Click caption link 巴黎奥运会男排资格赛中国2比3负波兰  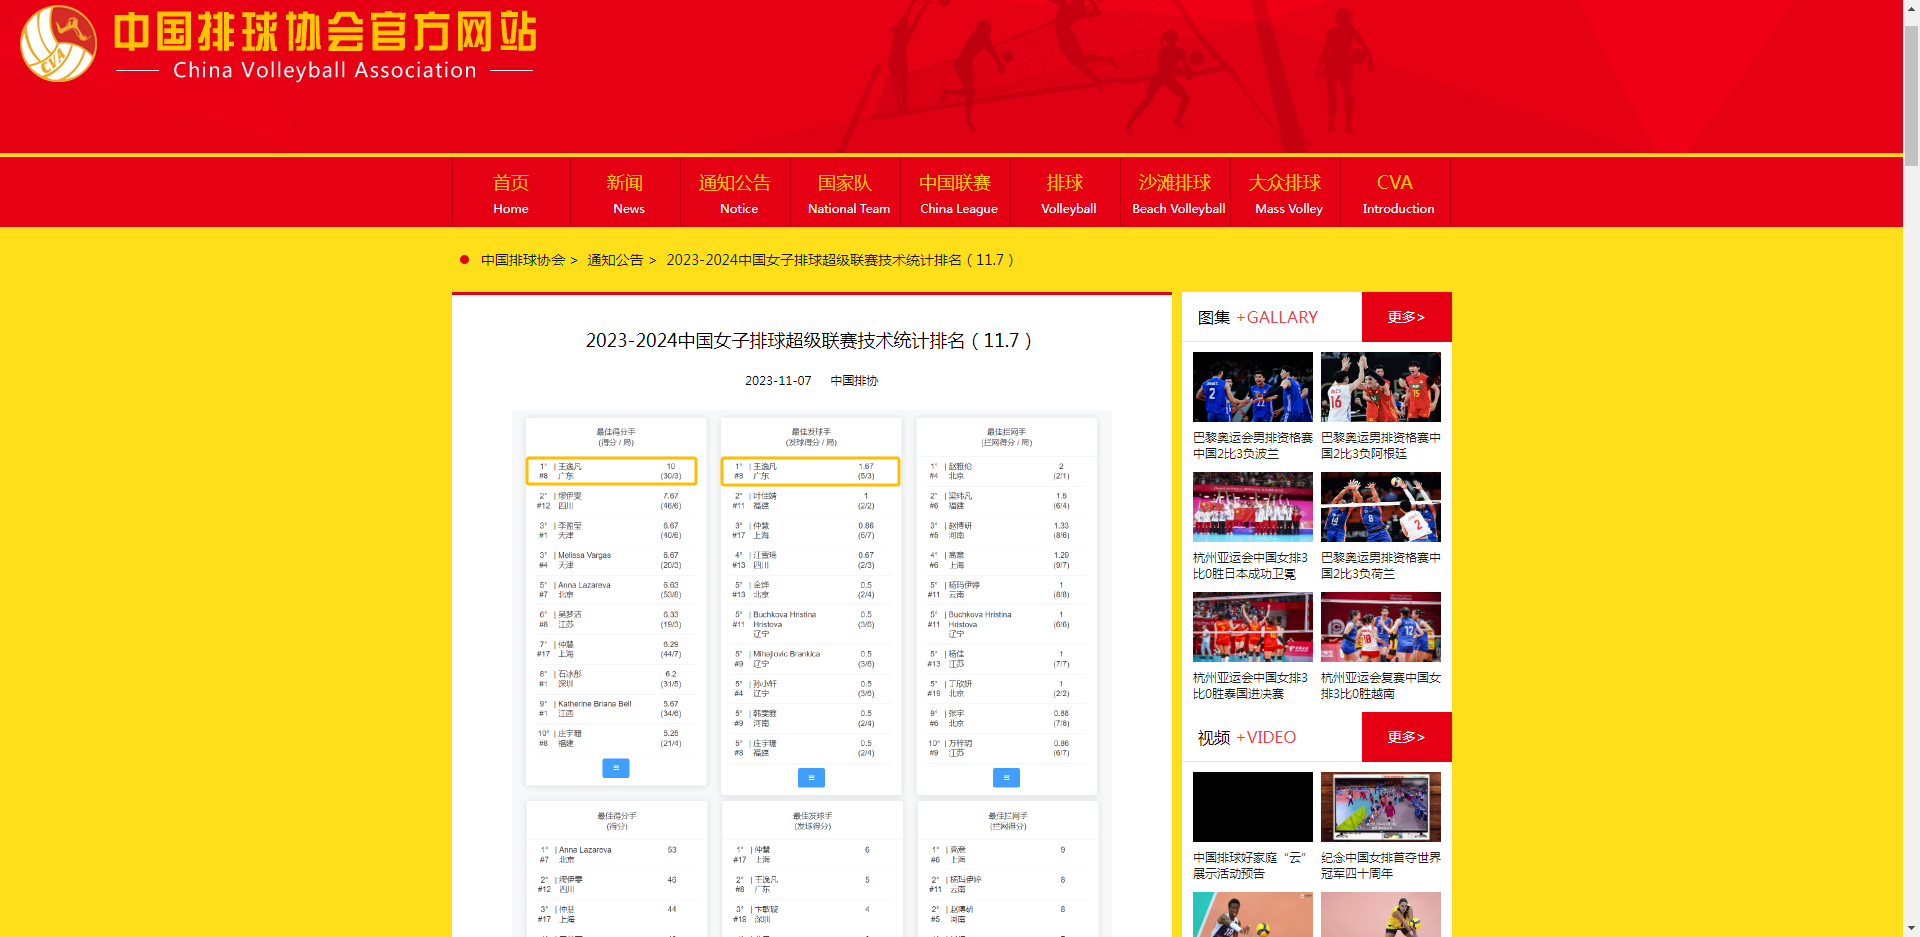tap(1253, 446)
